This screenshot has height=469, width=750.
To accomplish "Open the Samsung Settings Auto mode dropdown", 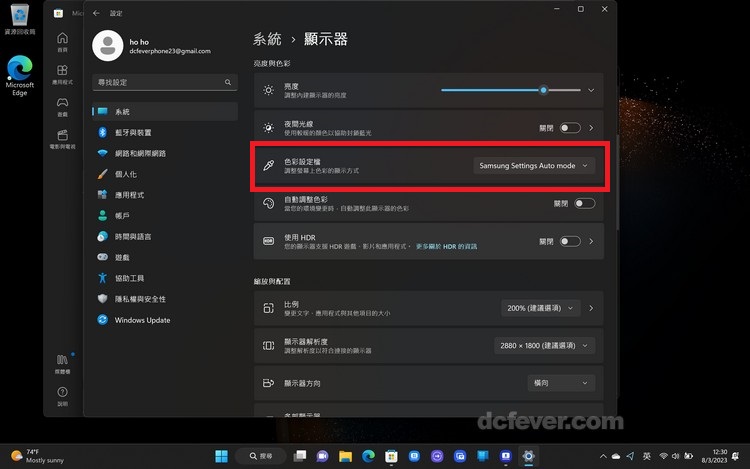I will click(x=534, y=166).
